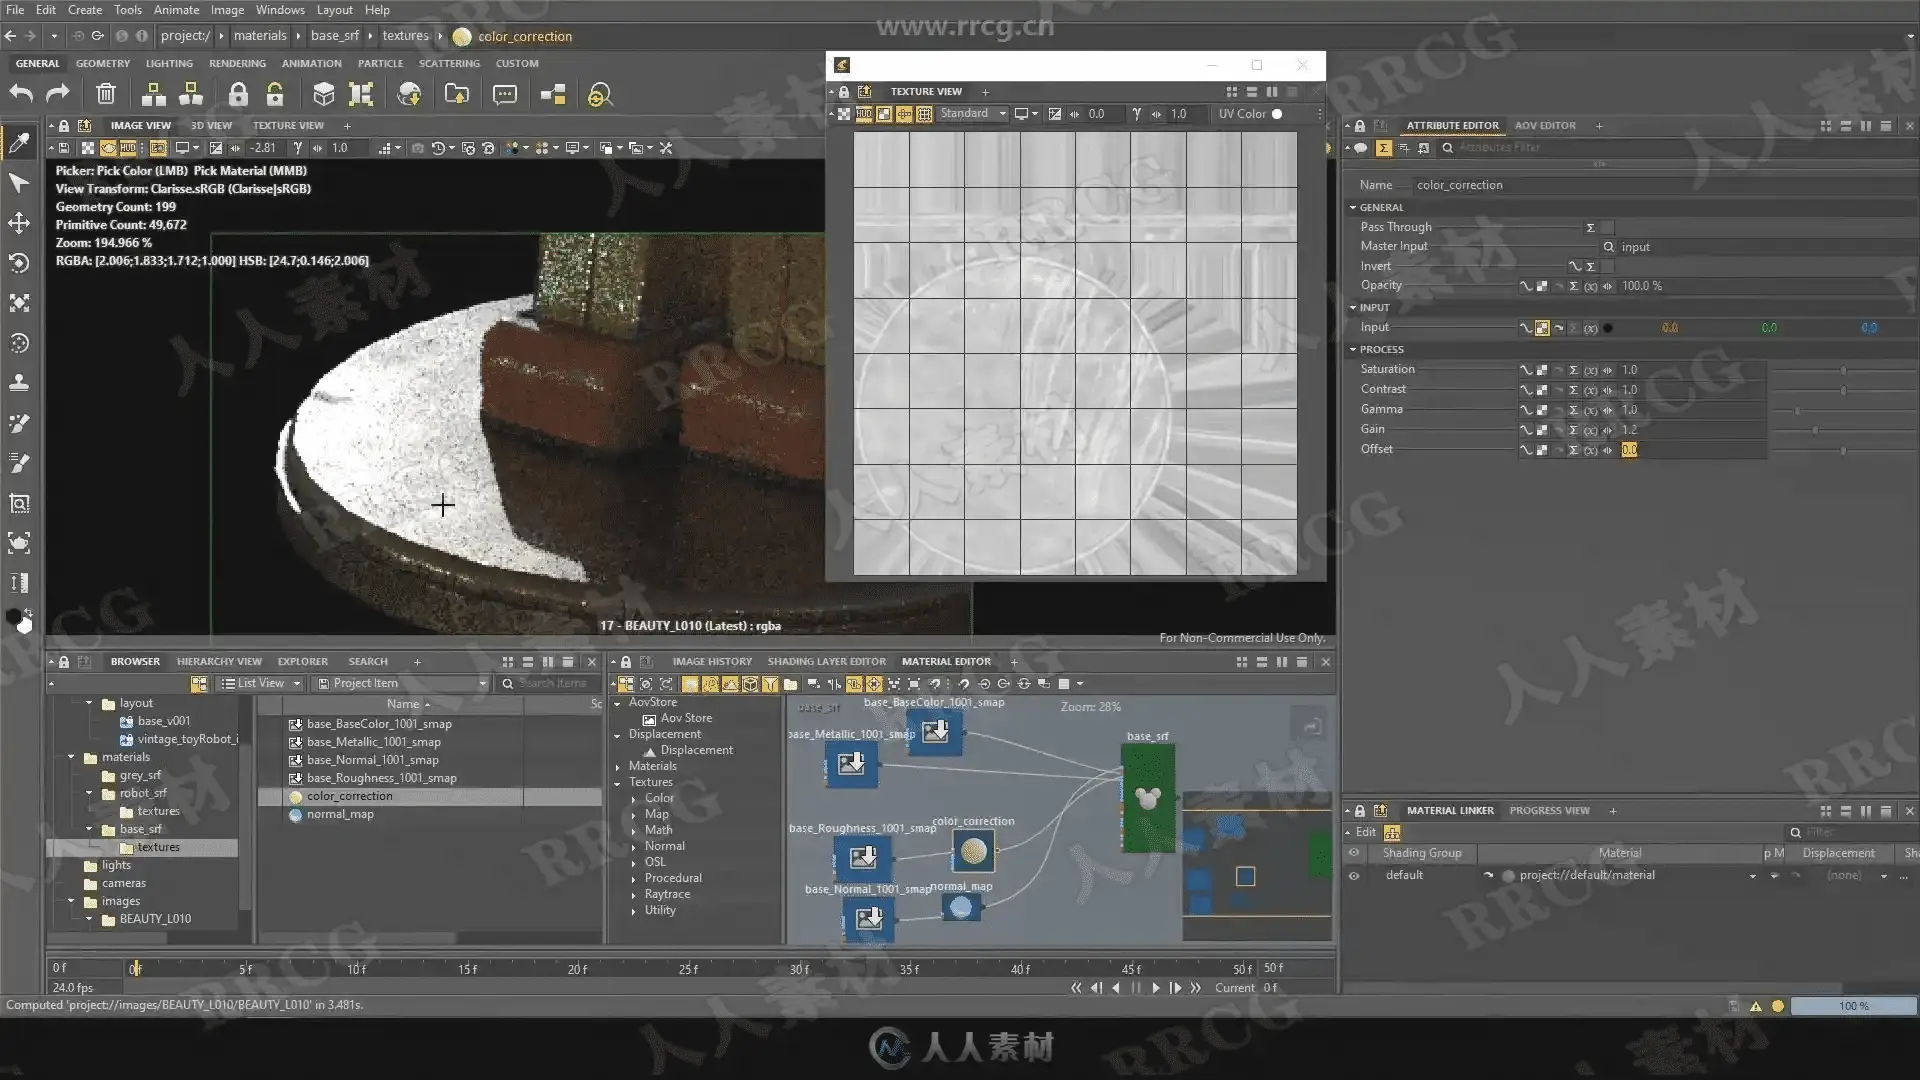The image size is (1920, 1080).
Task: Collapse the PROCESS attribute section
Action: click(x=1353, y=349)
